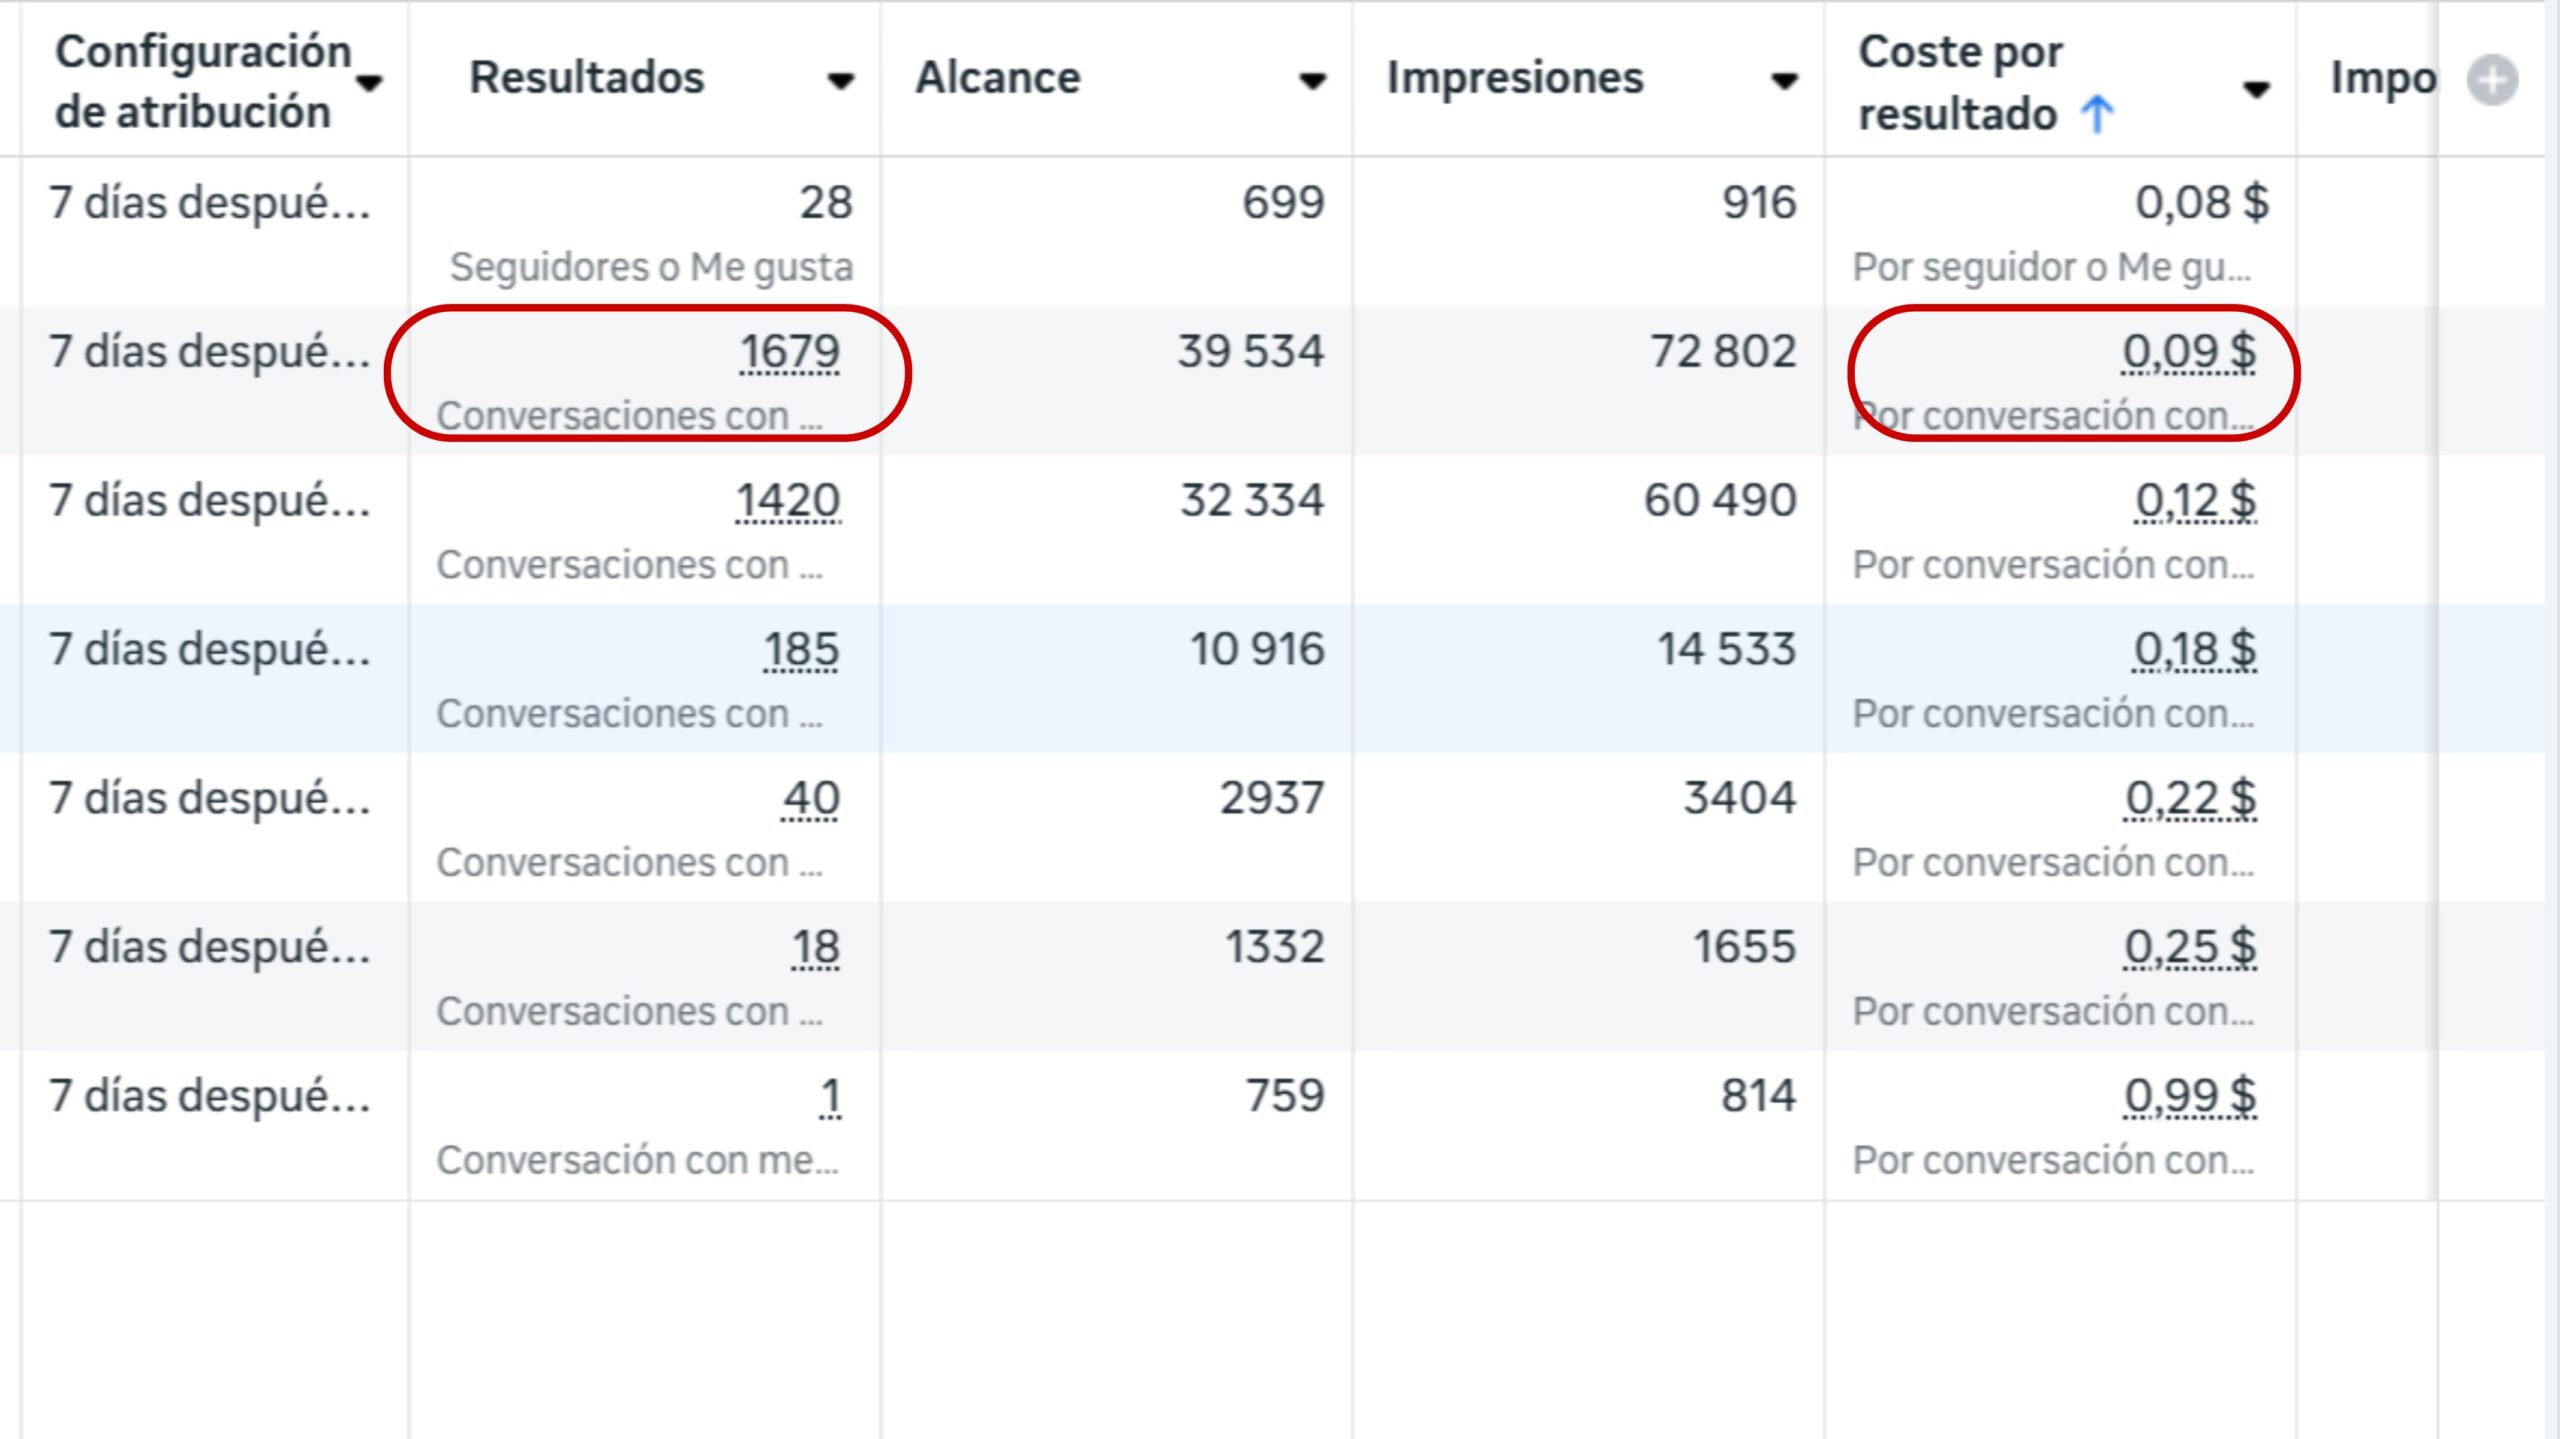The image size is (2560, 1439).
Task: Click the Resultados column header
Action: 587,77
